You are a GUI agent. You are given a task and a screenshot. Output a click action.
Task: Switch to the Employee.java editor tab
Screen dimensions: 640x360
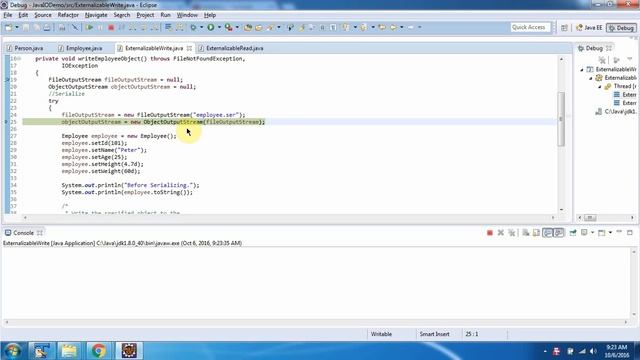point(80,48)
